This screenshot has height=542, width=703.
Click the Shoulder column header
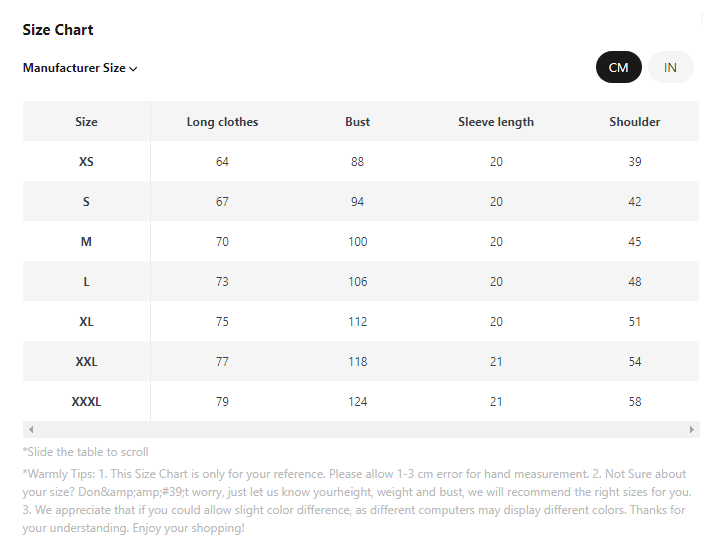[x=634, y=121]
